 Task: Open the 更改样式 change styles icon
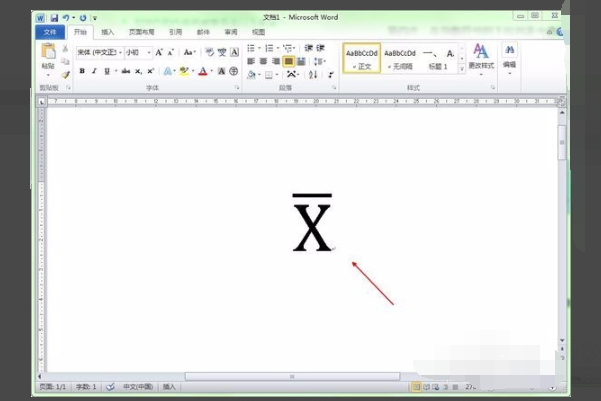click(x=481, y=51)
